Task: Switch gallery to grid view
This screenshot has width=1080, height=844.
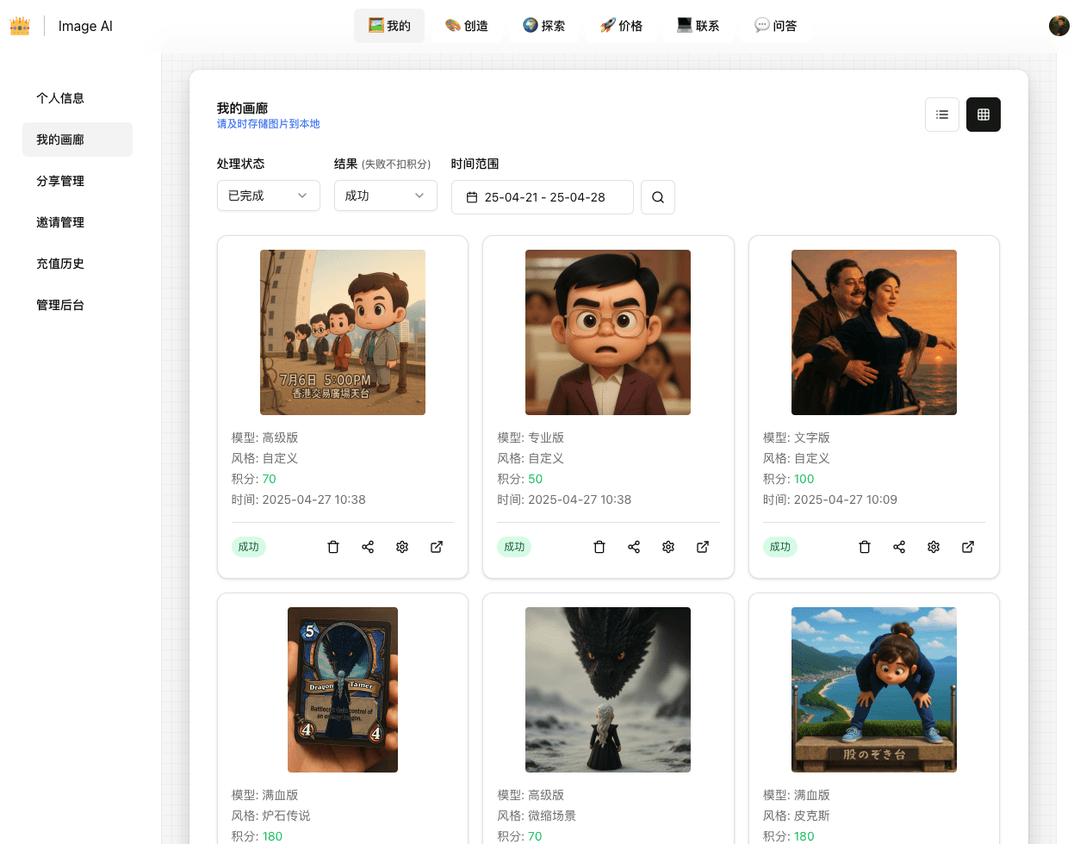Action: [983, 115]
